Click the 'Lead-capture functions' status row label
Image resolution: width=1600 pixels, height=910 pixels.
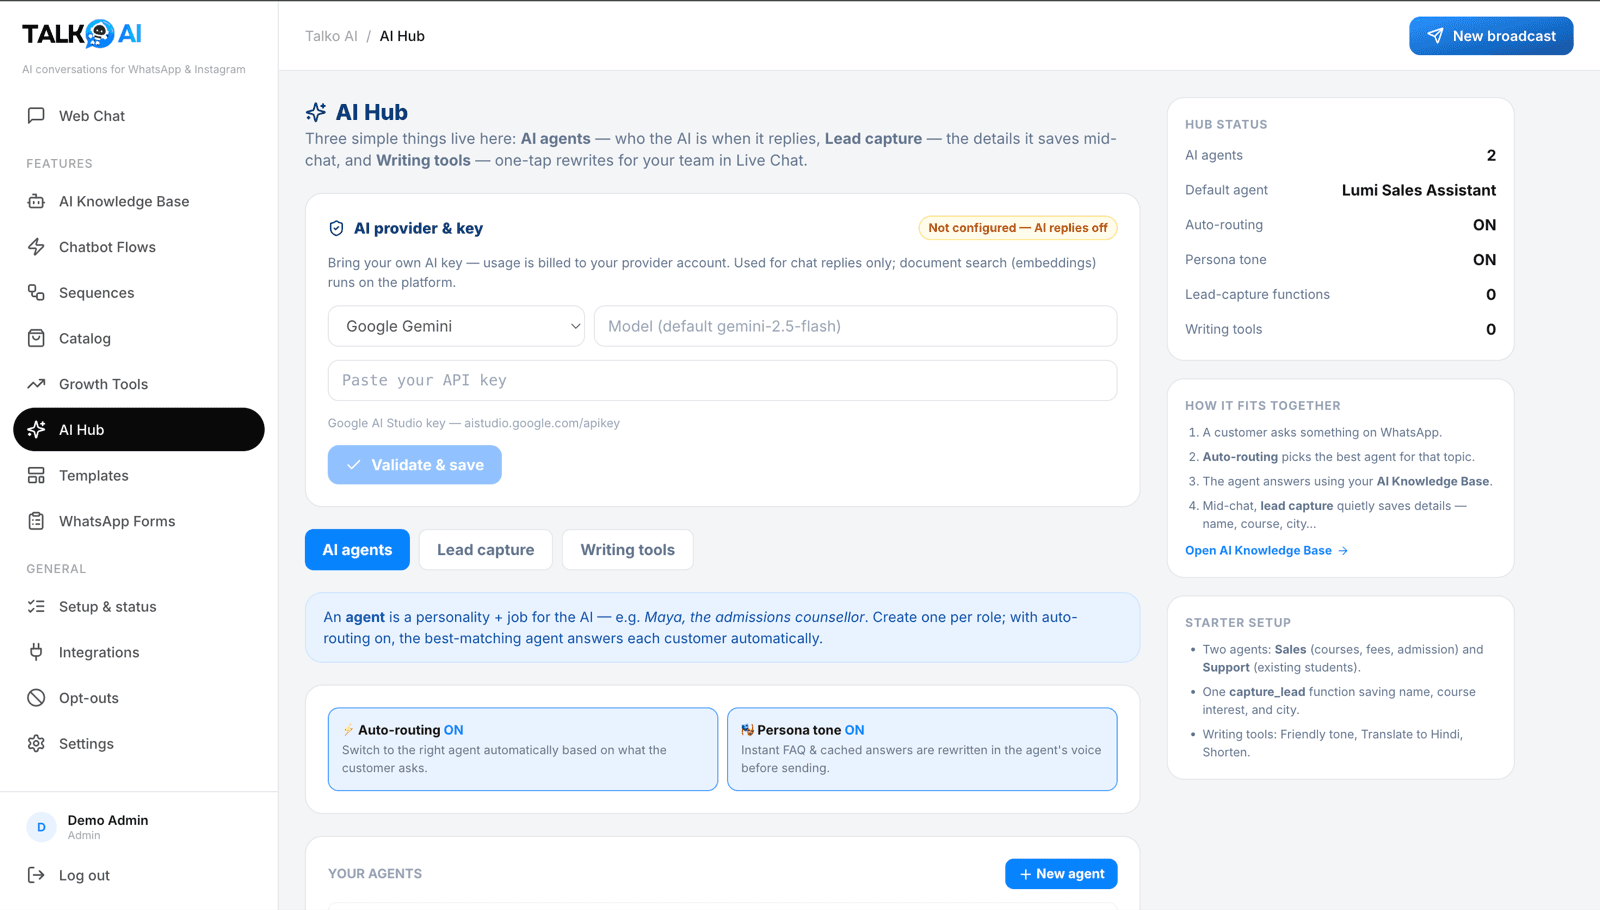pyautogui.click(x=1257, y=294)
